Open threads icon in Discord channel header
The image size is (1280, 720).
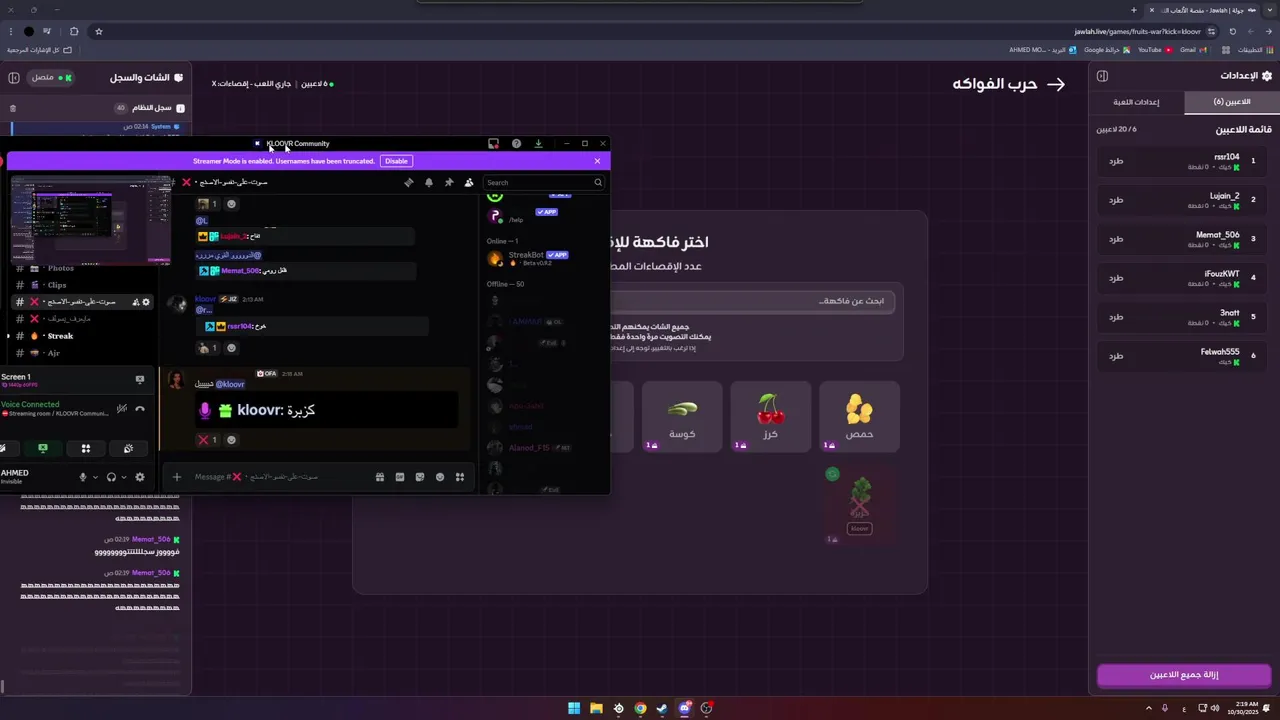point(408,182)
